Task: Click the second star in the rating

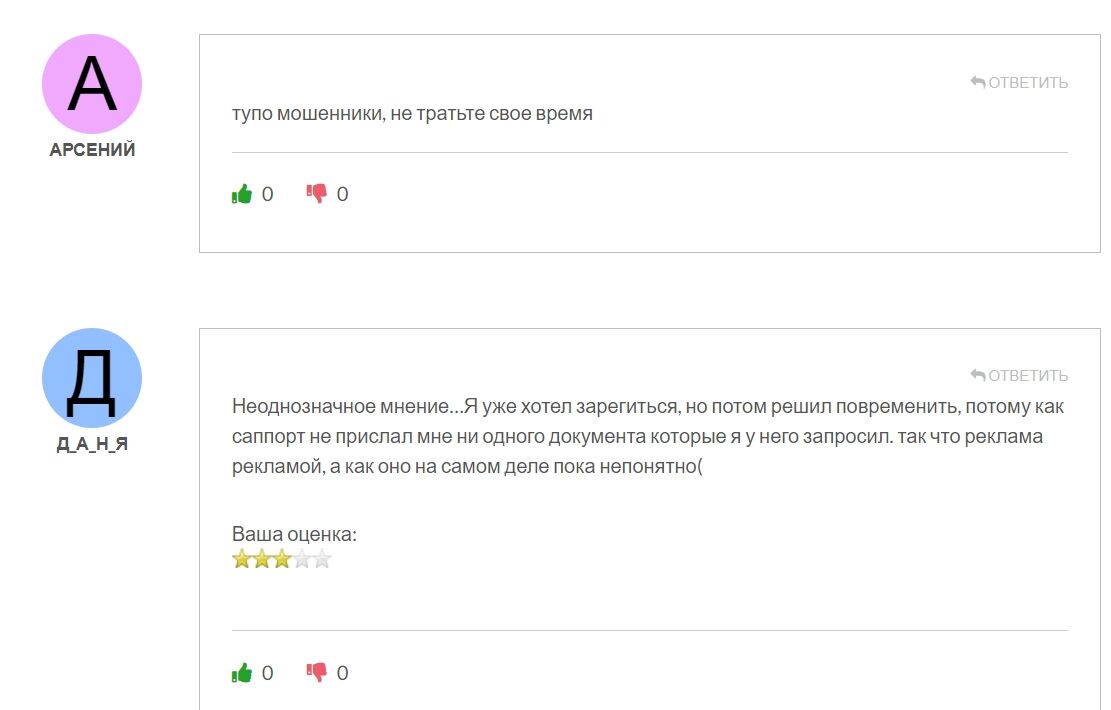Action: point(261,559)
